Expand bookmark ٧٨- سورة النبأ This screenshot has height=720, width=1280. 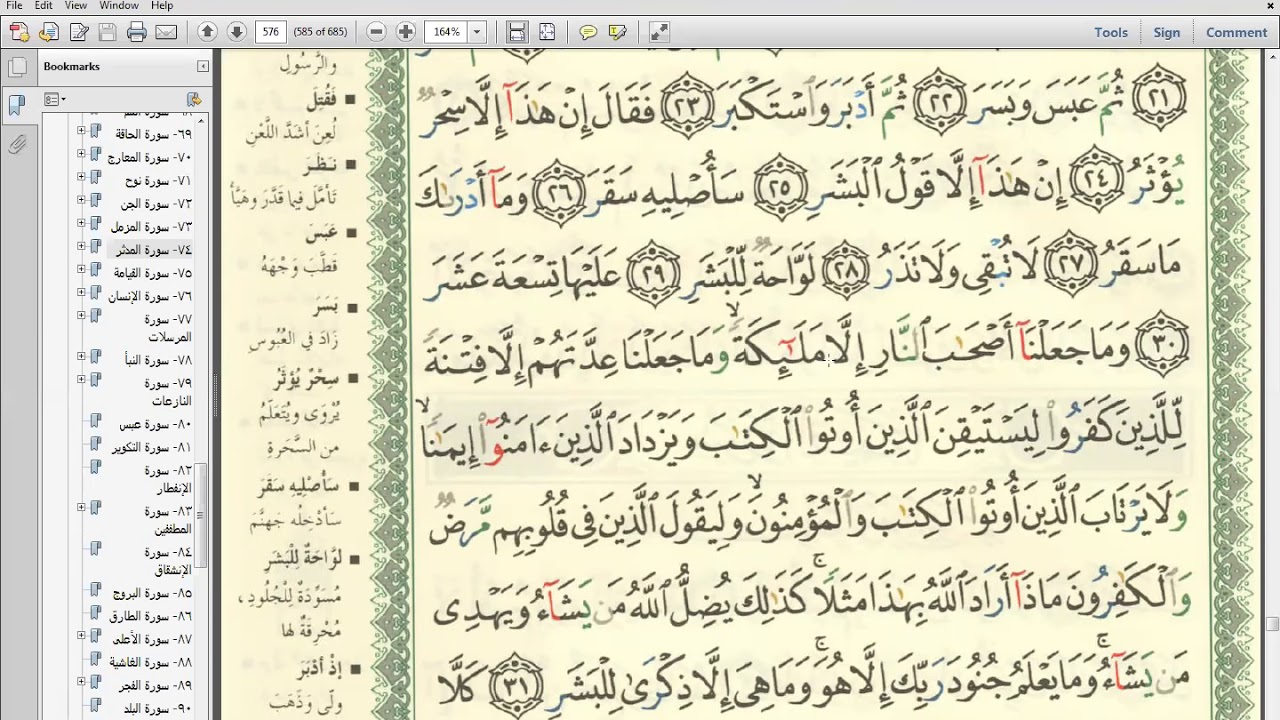click(x=81, y=356)
